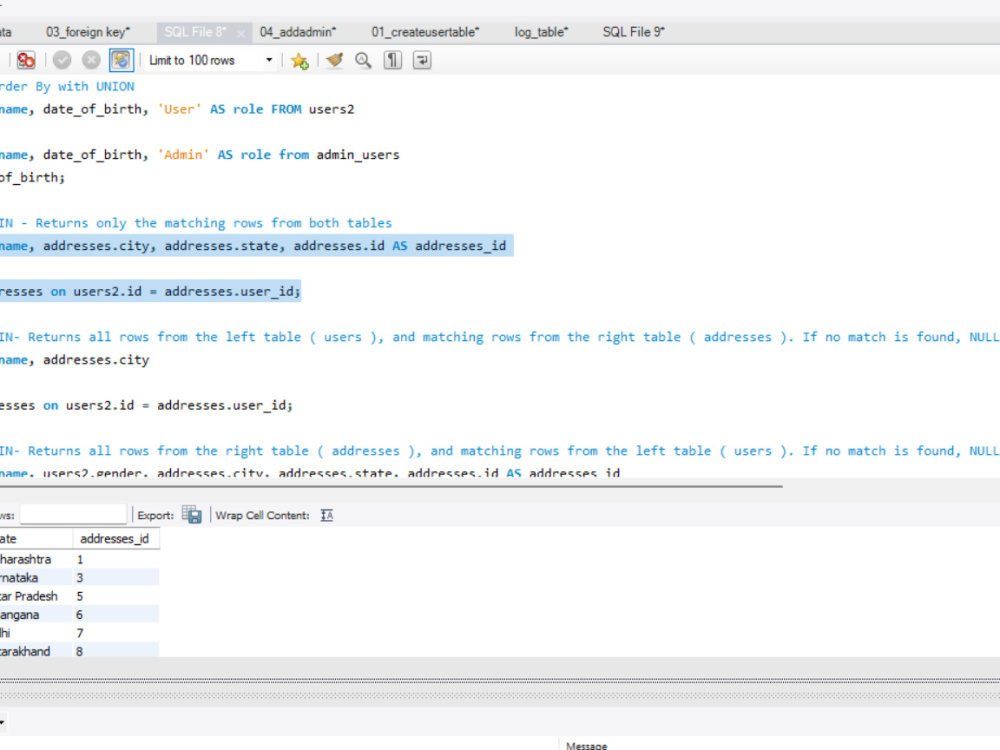1000x750 pixels.
Task: Open the magnifier find panel icon
Action: pos(364,61)
